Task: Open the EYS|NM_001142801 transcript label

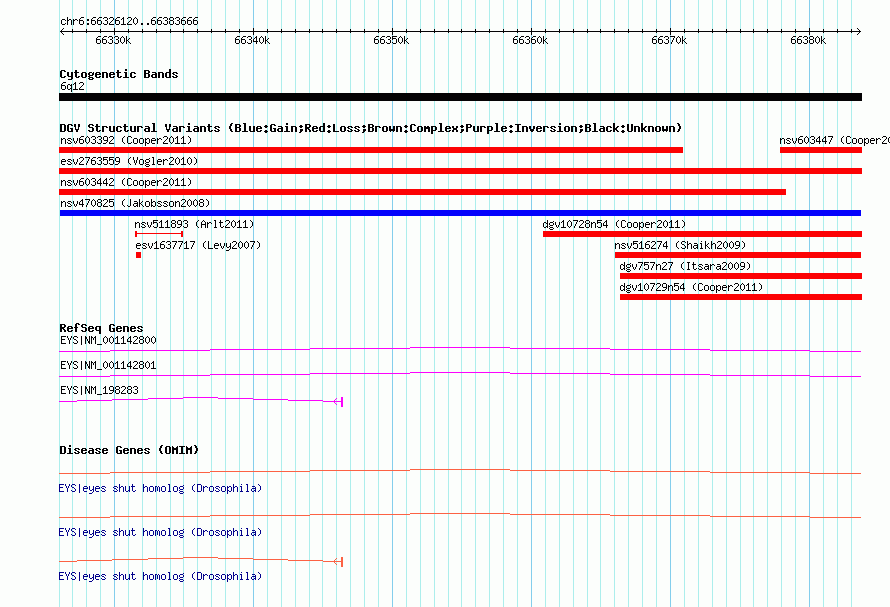Action: click(108, 365)
